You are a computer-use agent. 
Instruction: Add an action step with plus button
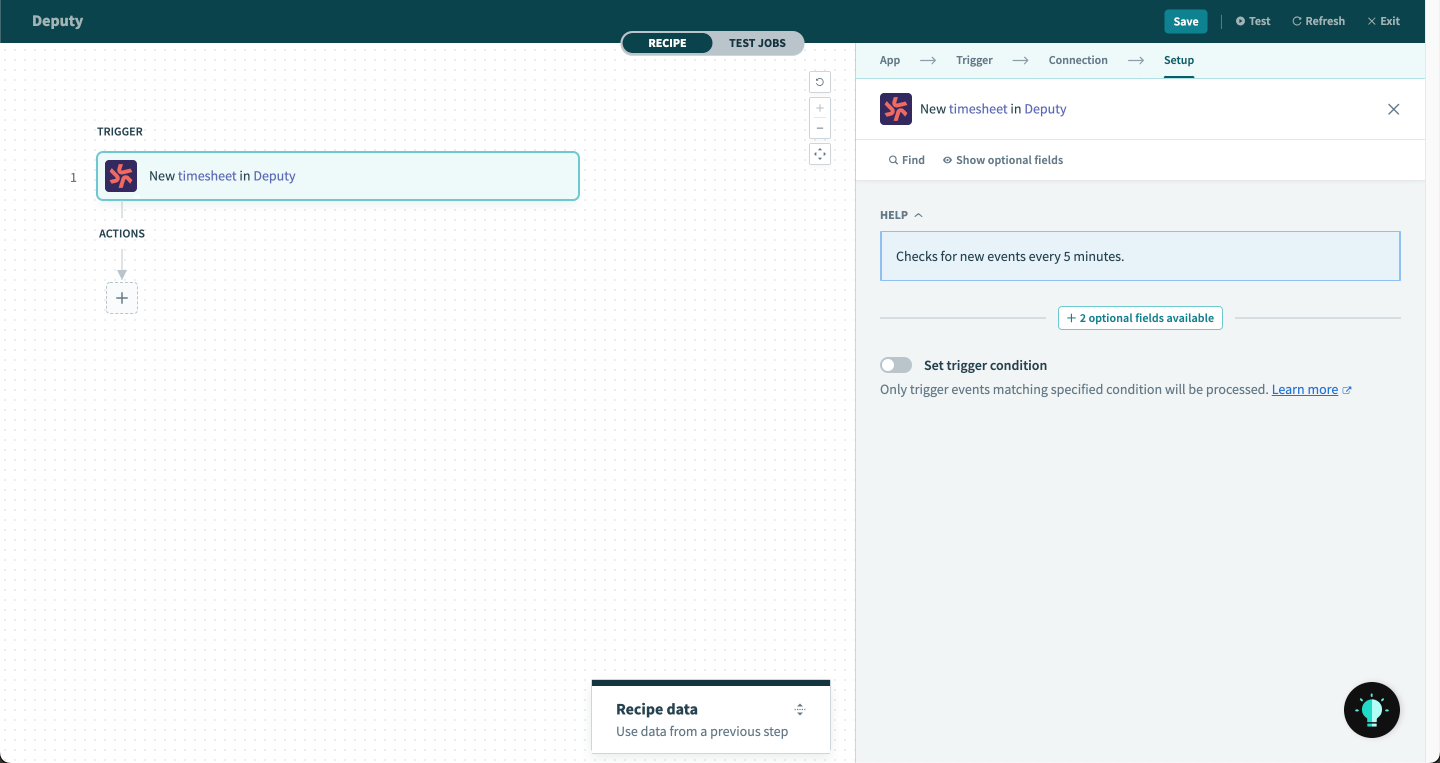coord(122,298)
